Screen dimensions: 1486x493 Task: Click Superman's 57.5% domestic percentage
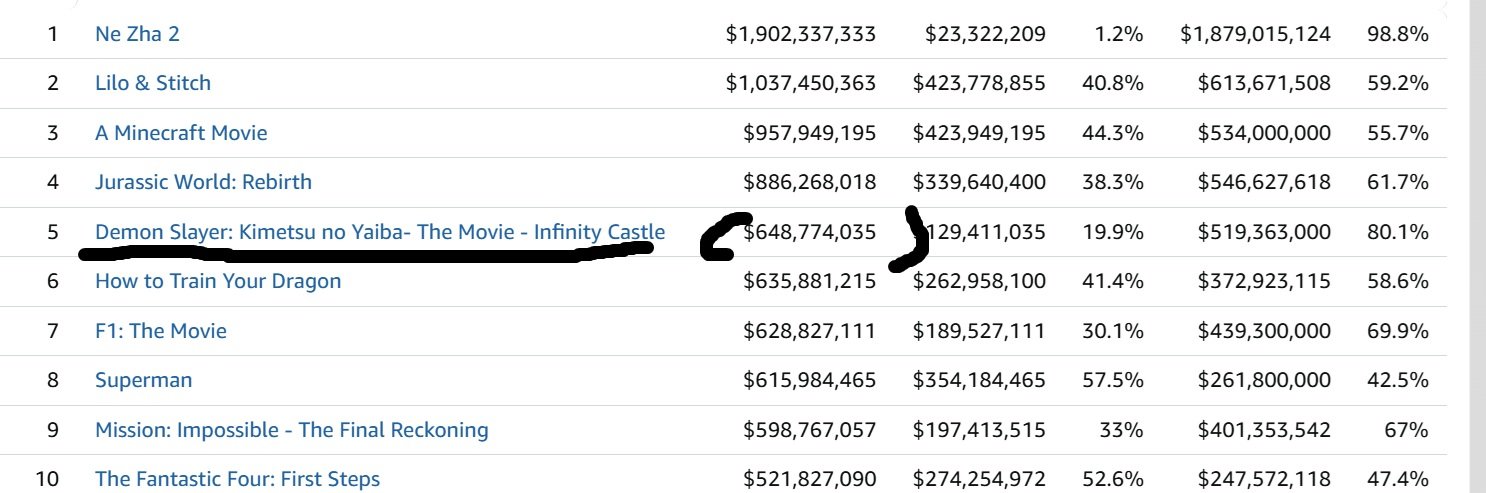tap(1112, 380)
